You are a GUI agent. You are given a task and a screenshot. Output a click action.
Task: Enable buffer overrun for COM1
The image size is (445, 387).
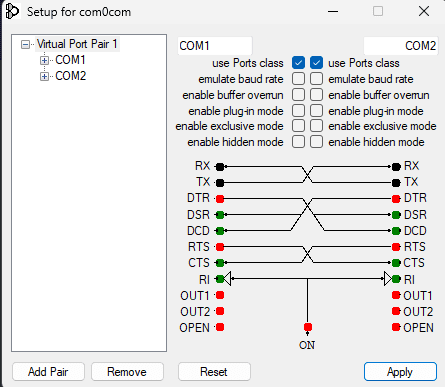pyautogui.click(x=298, y=95)
